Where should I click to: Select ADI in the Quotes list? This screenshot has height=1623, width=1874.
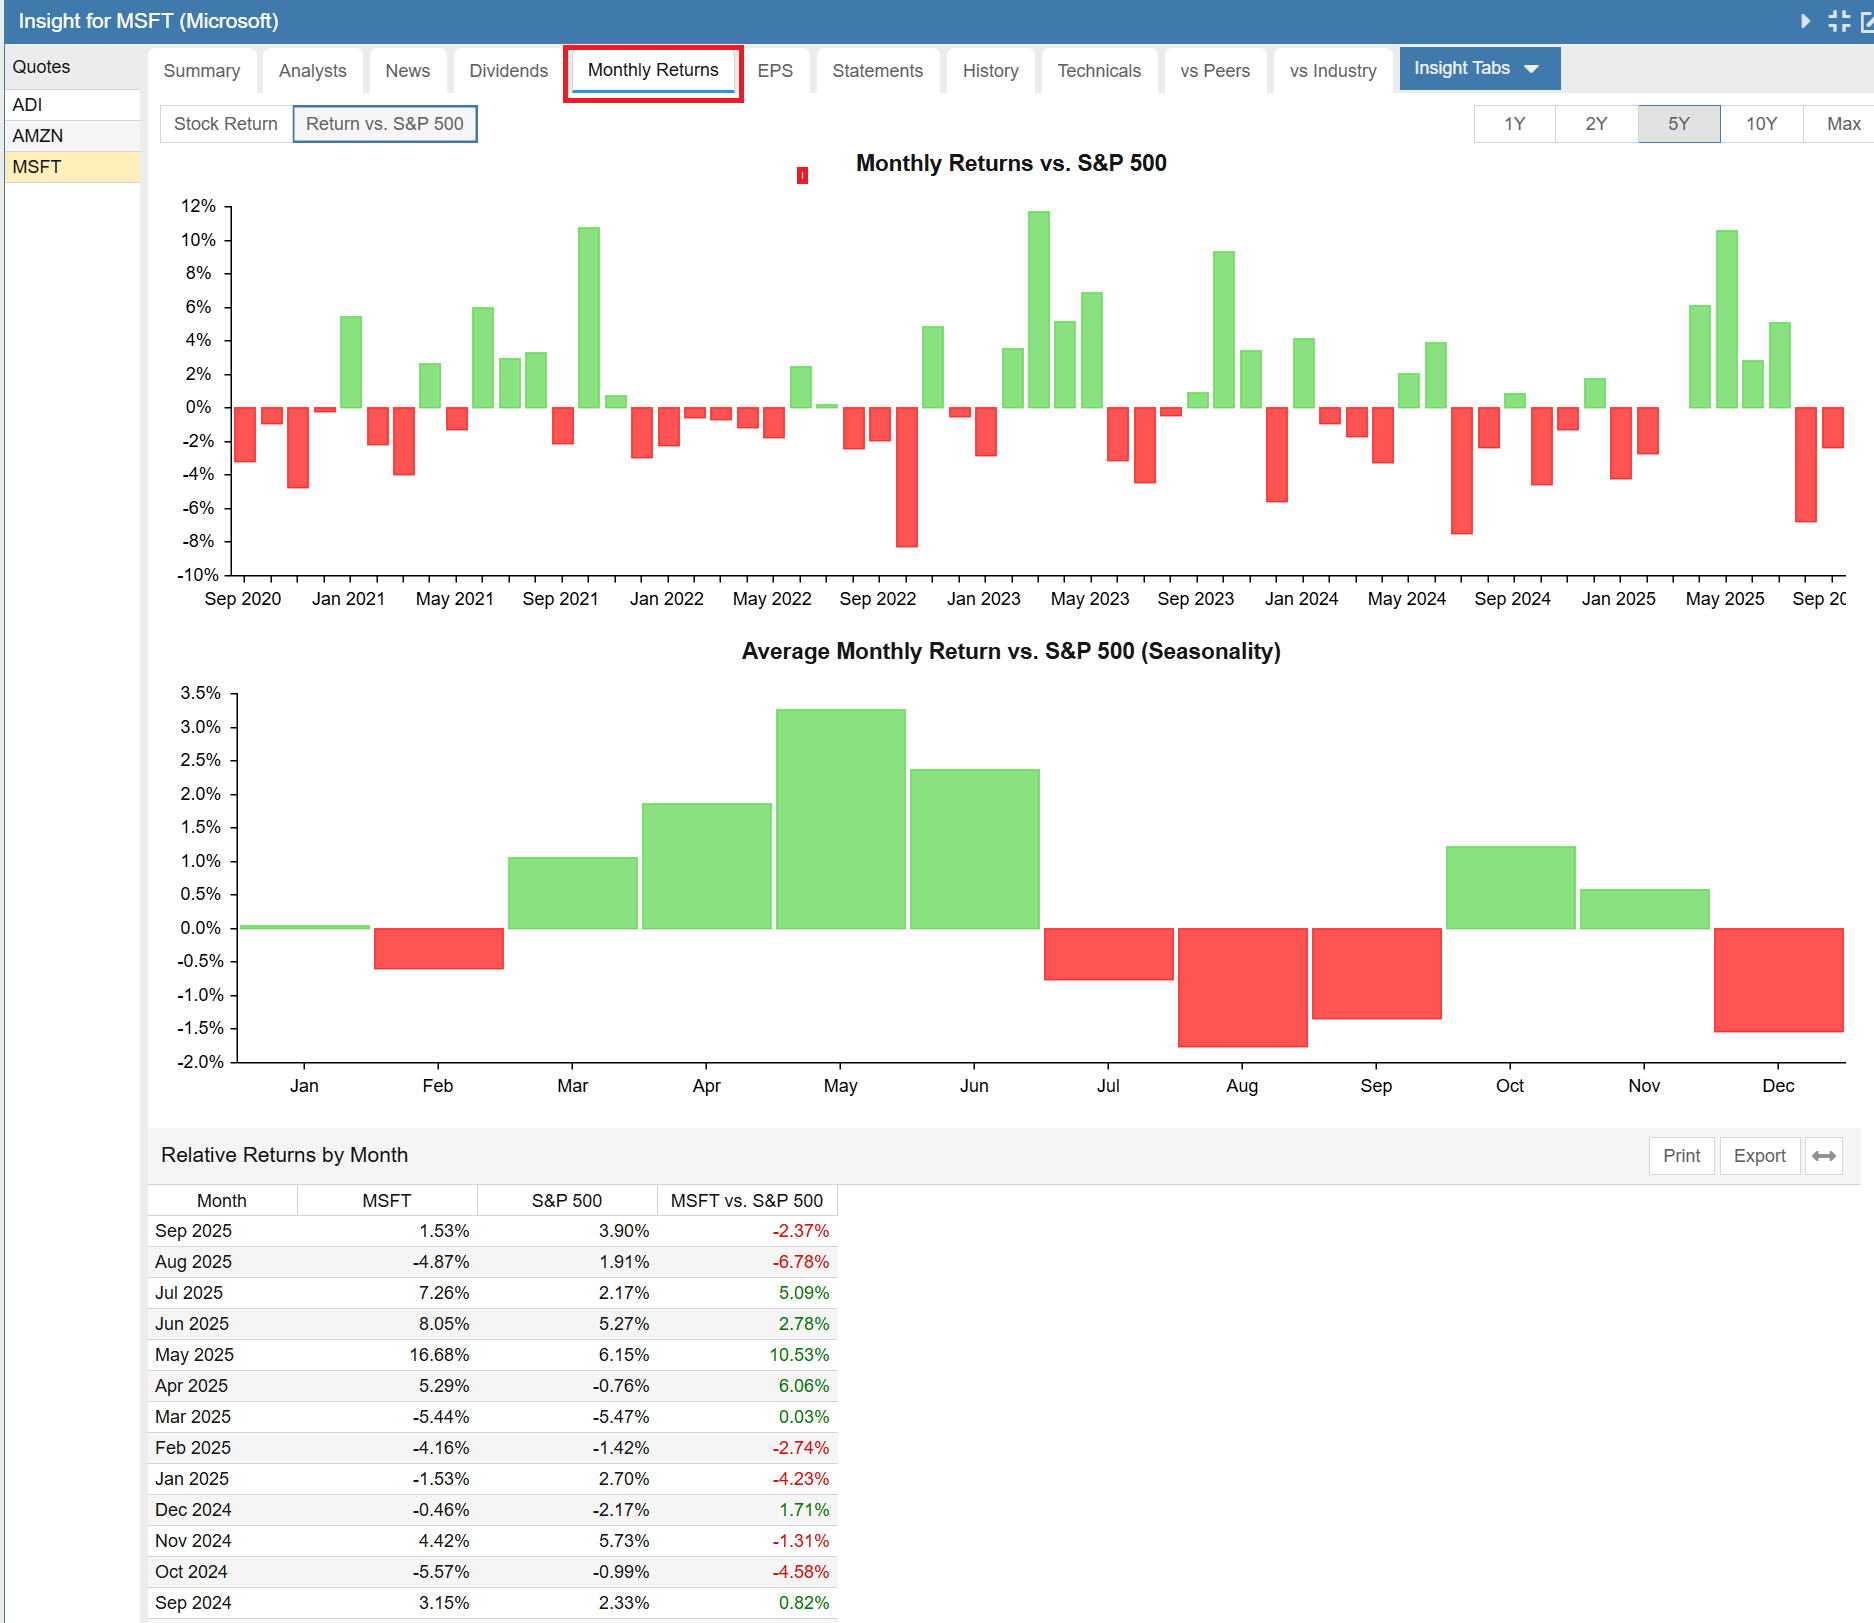coord(28,105)
